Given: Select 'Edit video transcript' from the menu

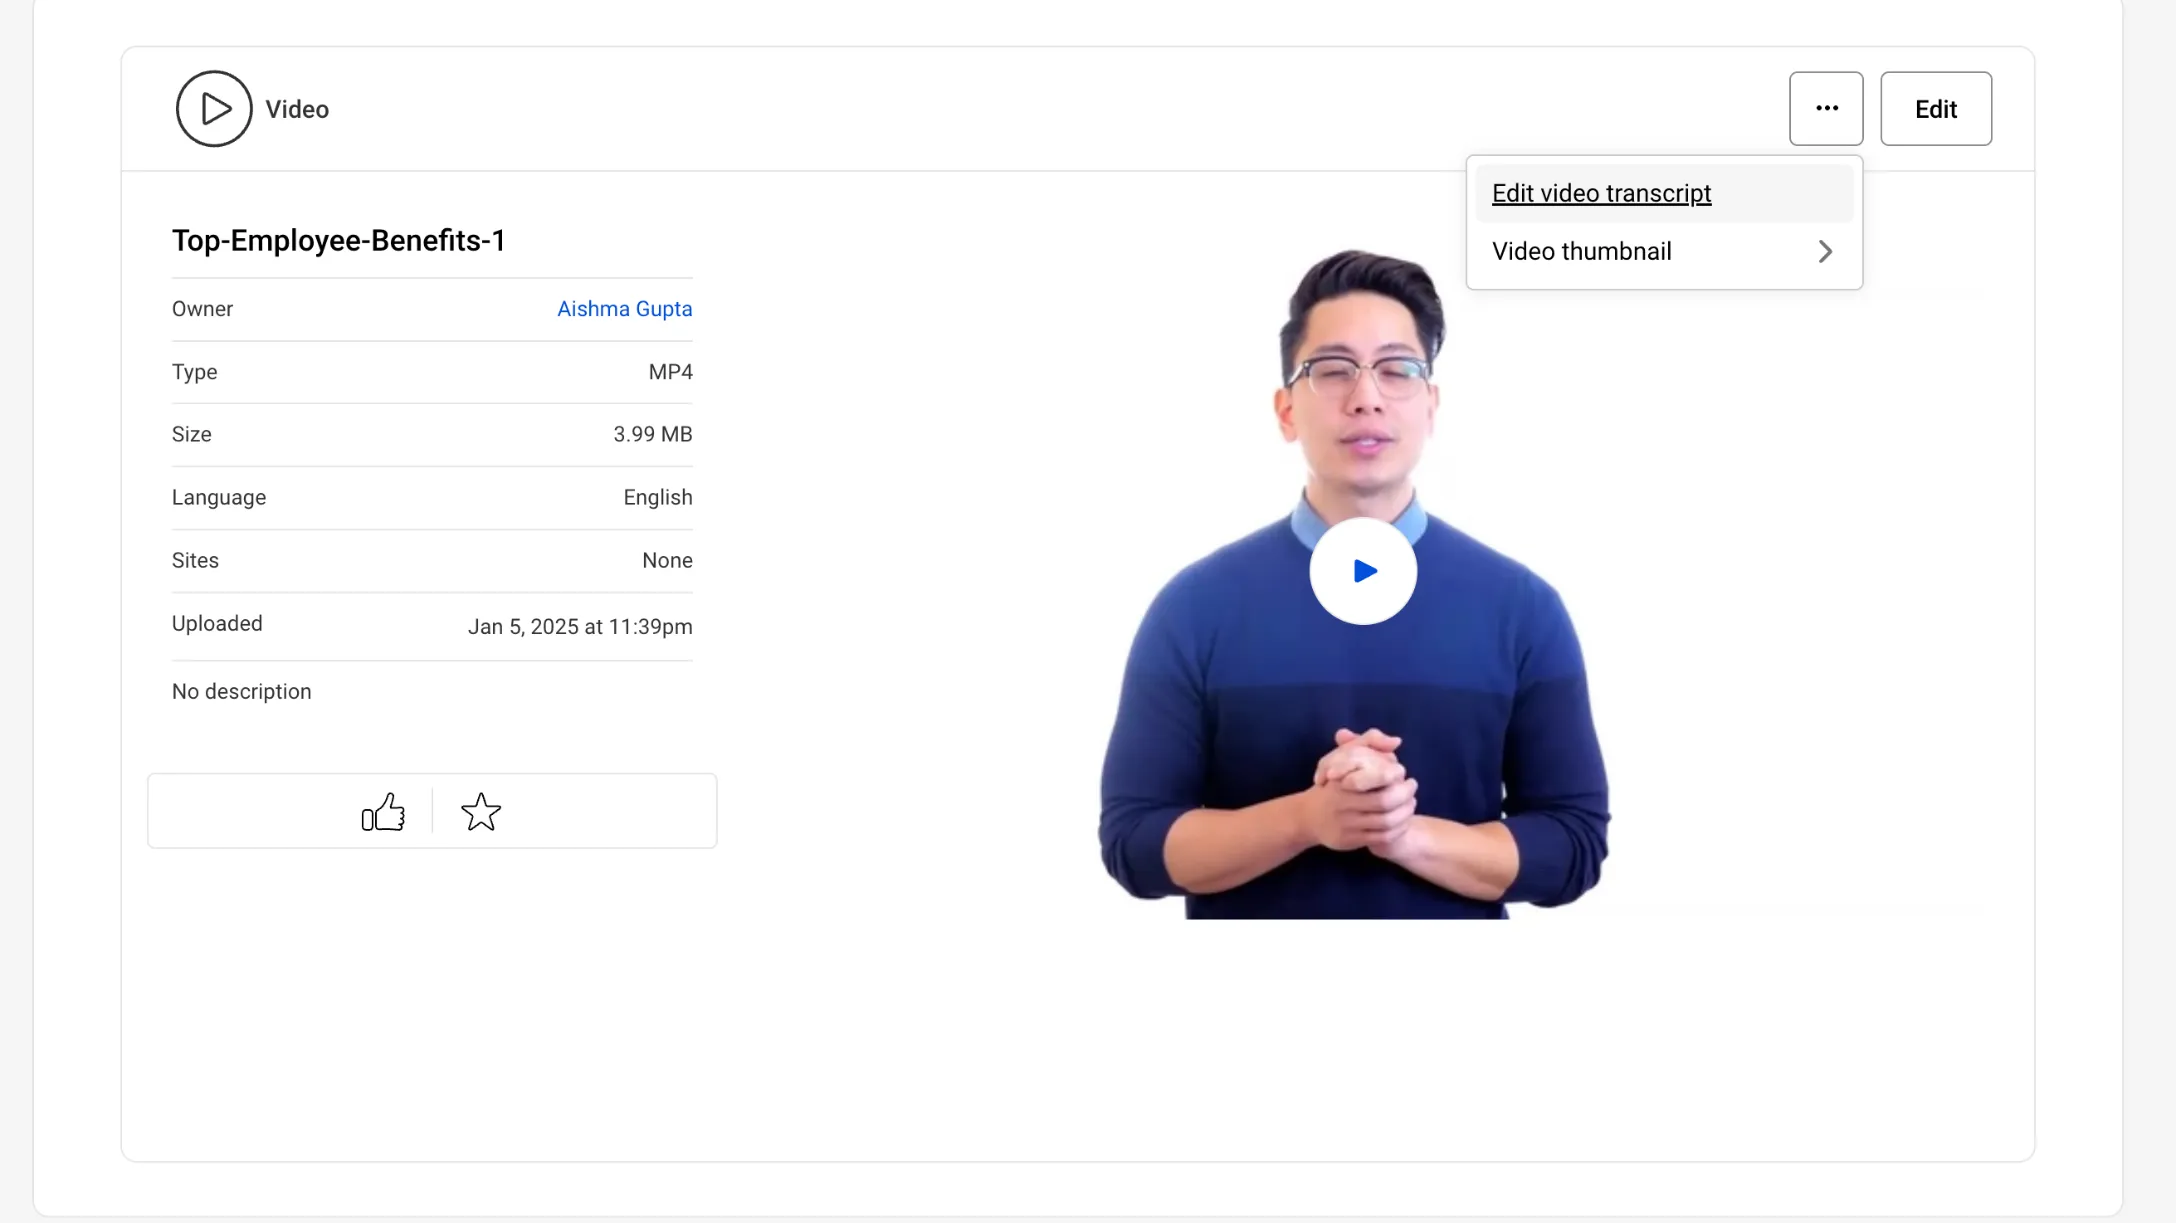Looking at the screenshot, I should 1600,193.
